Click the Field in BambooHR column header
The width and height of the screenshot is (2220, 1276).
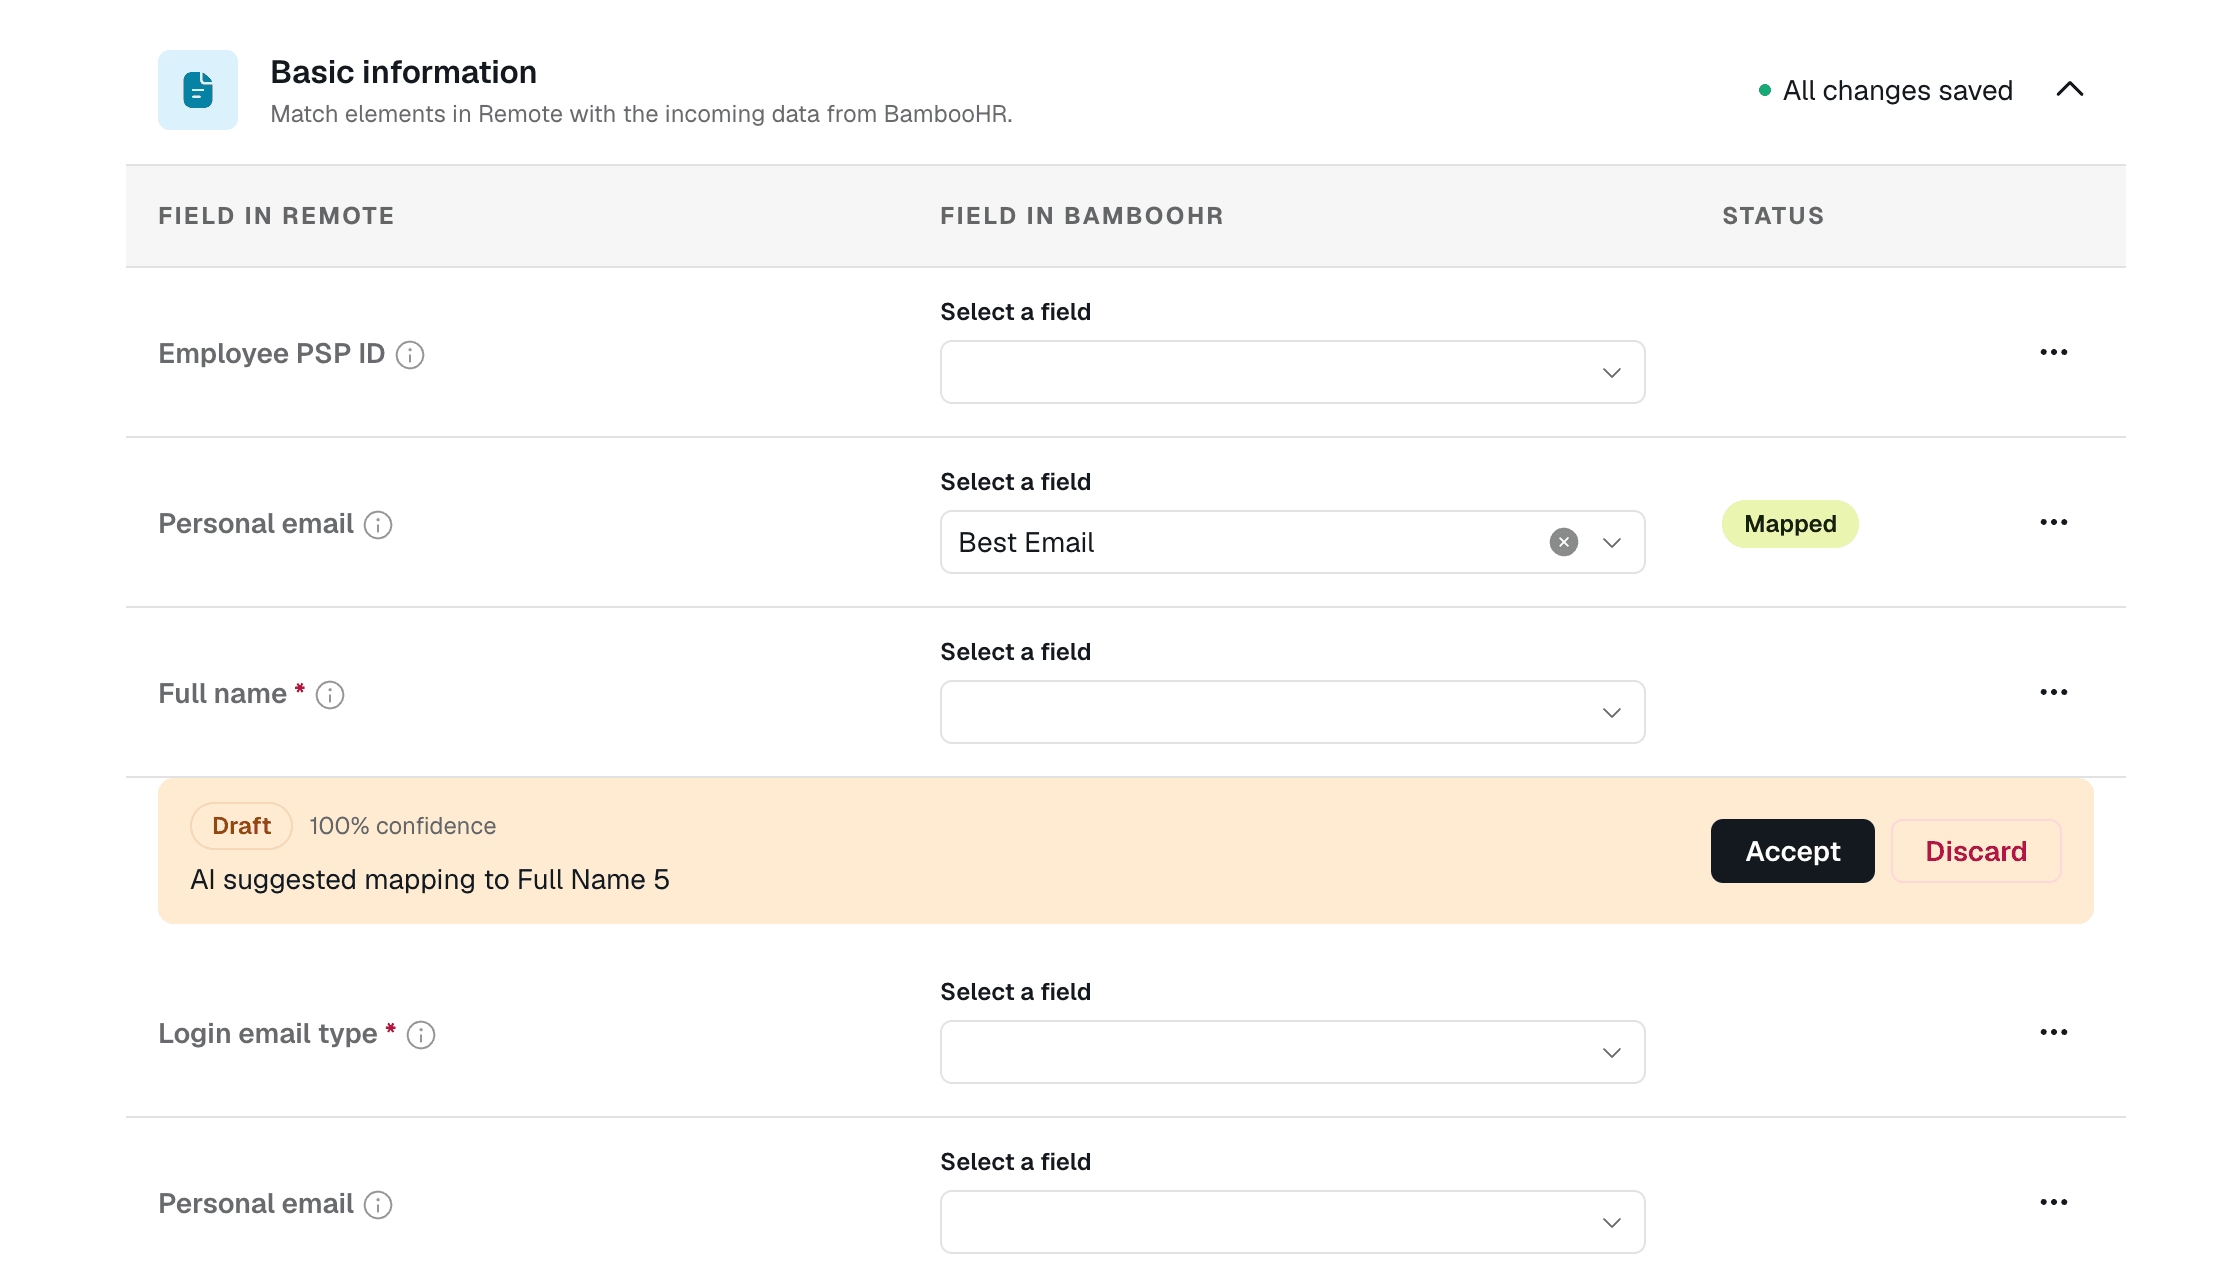1082,216
